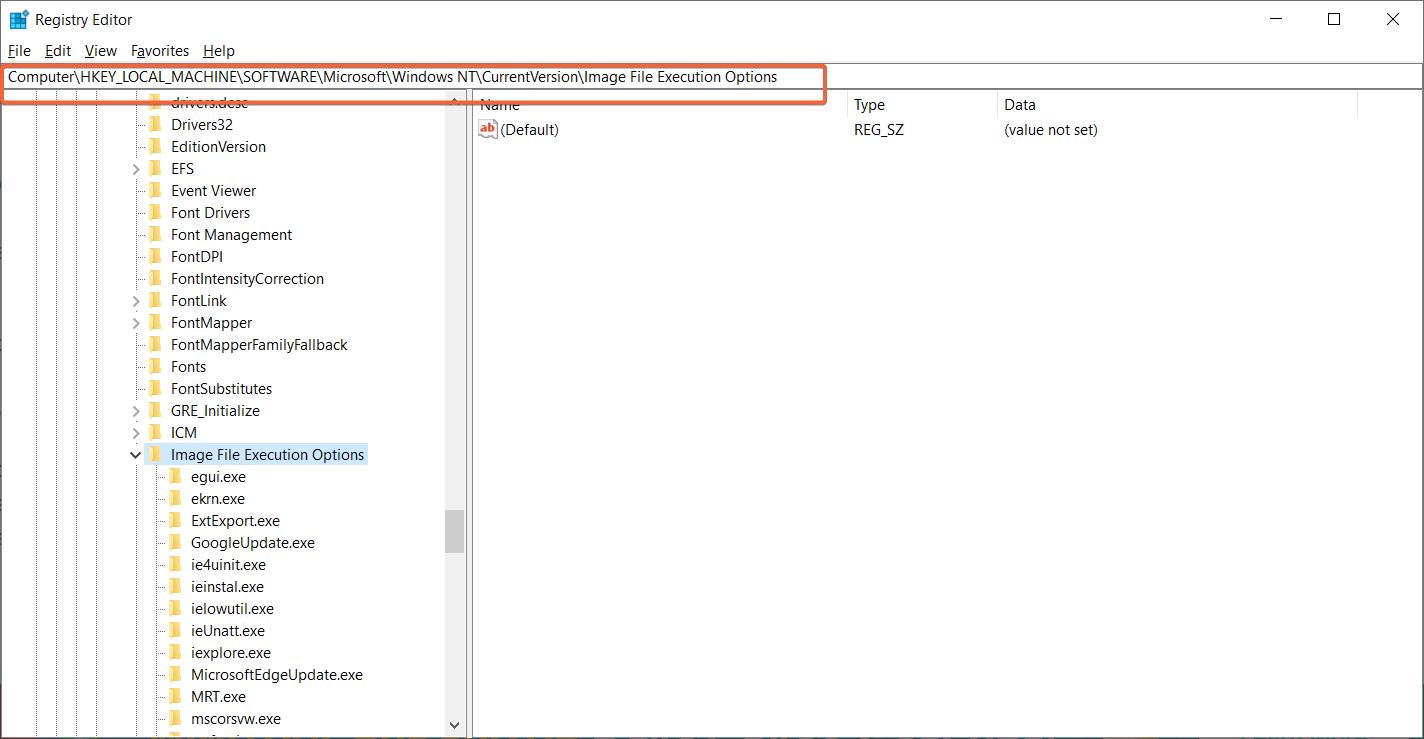1424x739 pixels.
Task: Expand the EFS key
Action: (136, 169)
